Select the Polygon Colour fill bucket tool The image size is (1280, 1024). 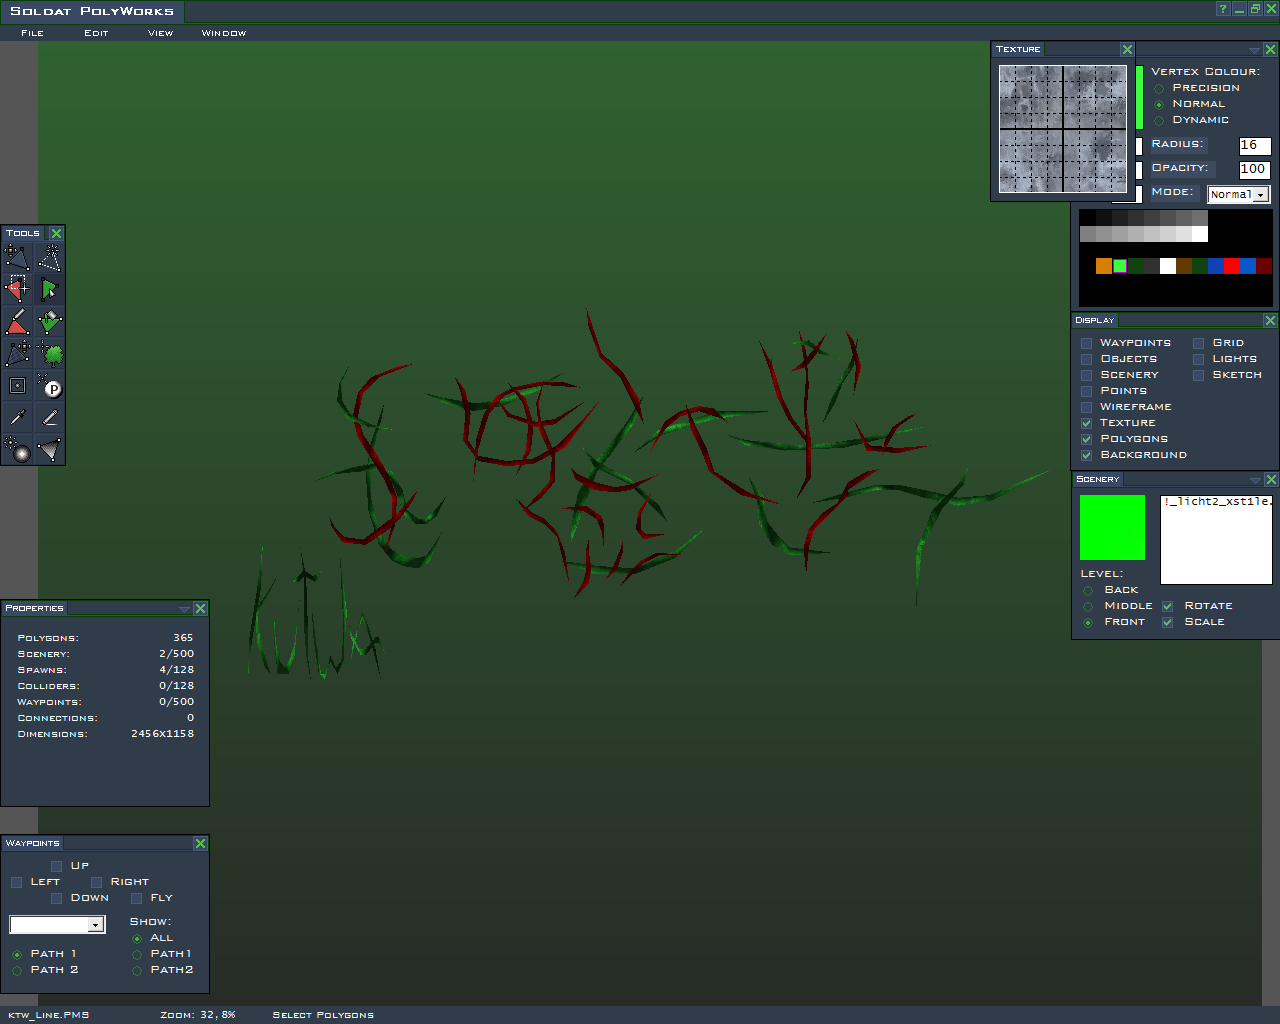(x=50, y=322)
